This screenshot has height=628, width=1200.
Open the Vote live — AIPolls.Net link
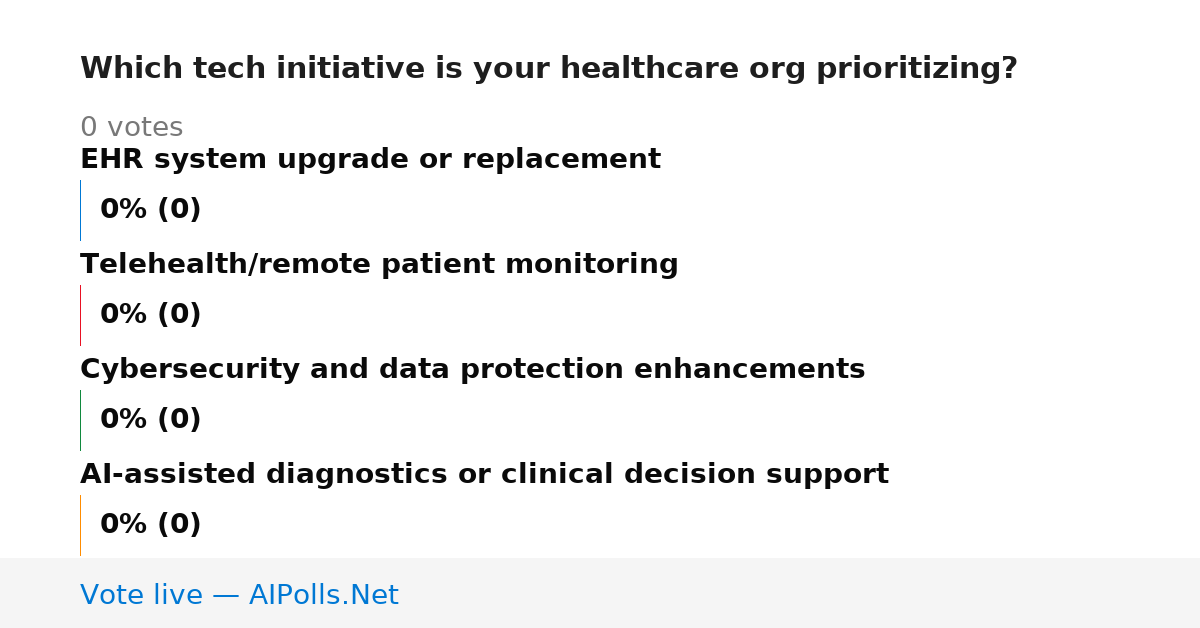tap(239, 595)
